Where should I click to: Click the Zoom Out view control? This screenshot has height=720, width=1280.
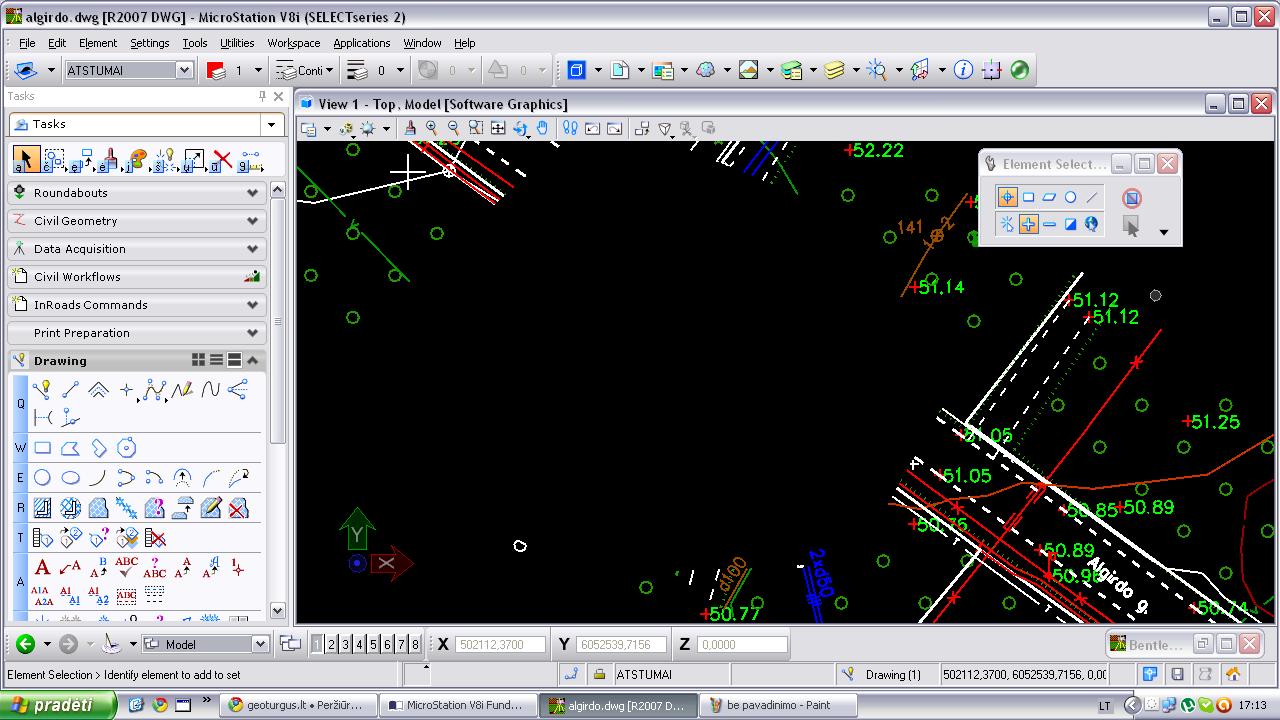coord(454,128)
